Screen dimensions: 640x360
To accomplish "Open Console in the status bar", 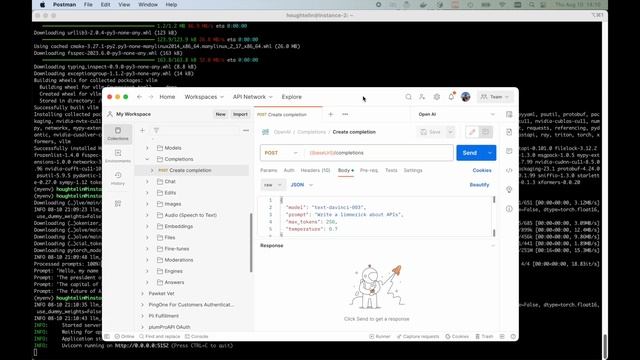I will pos(196,336).
